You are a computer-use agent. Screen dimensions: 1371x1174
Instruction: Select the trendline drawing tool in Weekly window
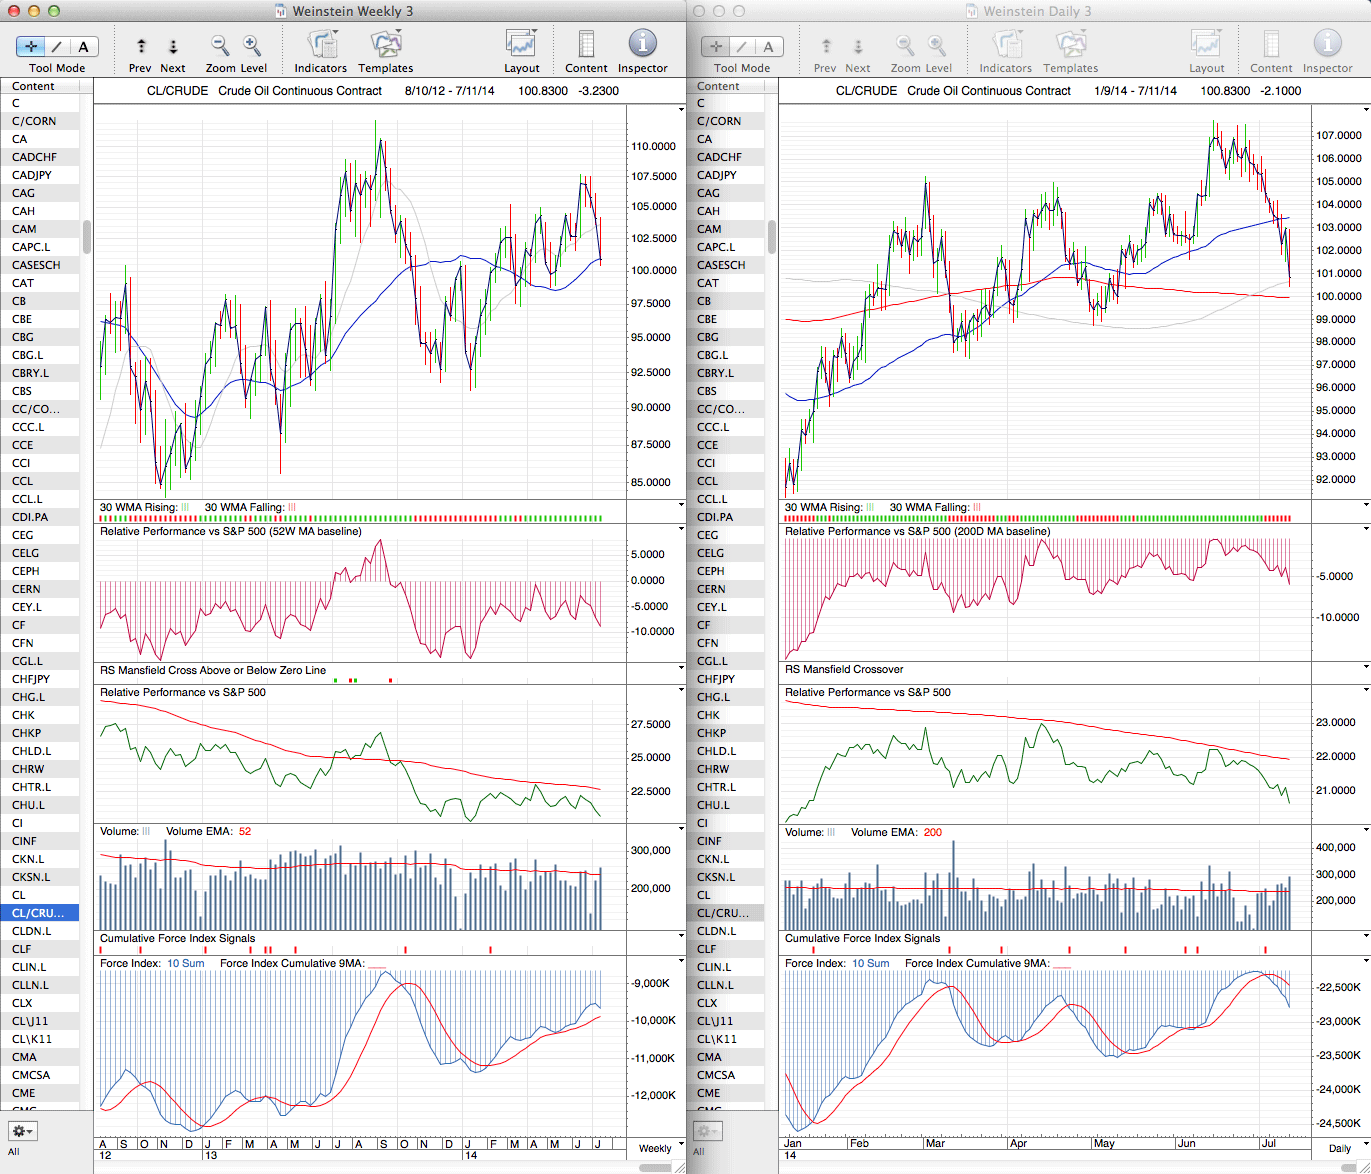[x=57, y=46]
